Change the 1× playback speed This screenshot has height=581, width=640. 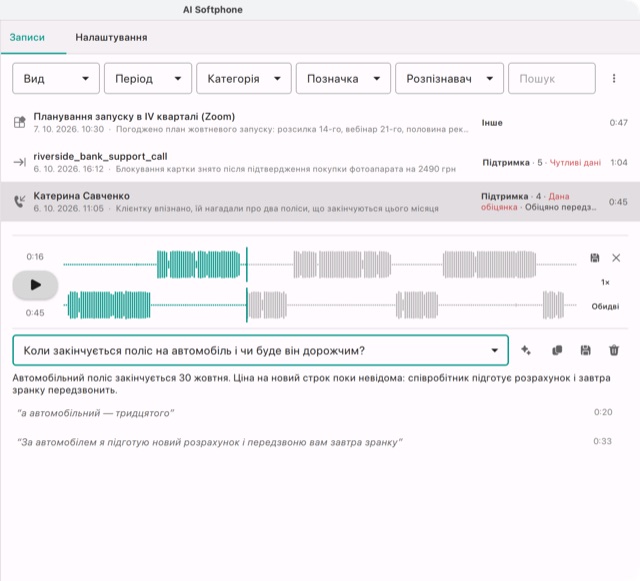(605, 282)
